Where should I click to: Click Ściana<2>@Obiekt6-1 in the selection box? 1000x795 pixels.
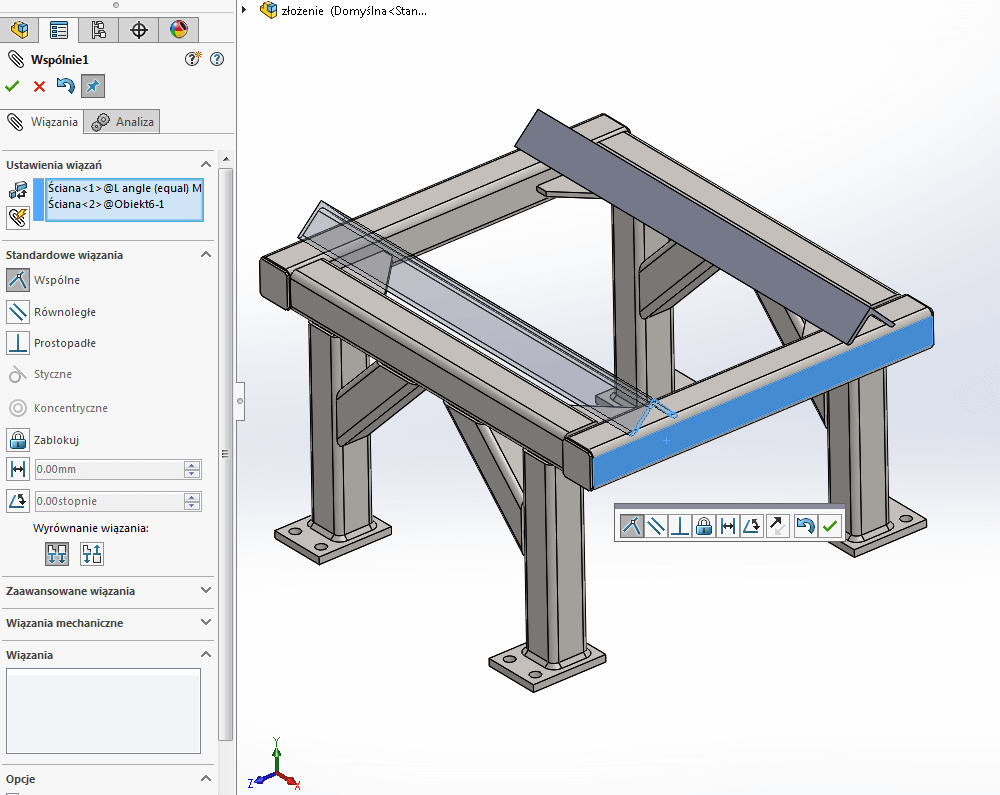coord(106,204)
